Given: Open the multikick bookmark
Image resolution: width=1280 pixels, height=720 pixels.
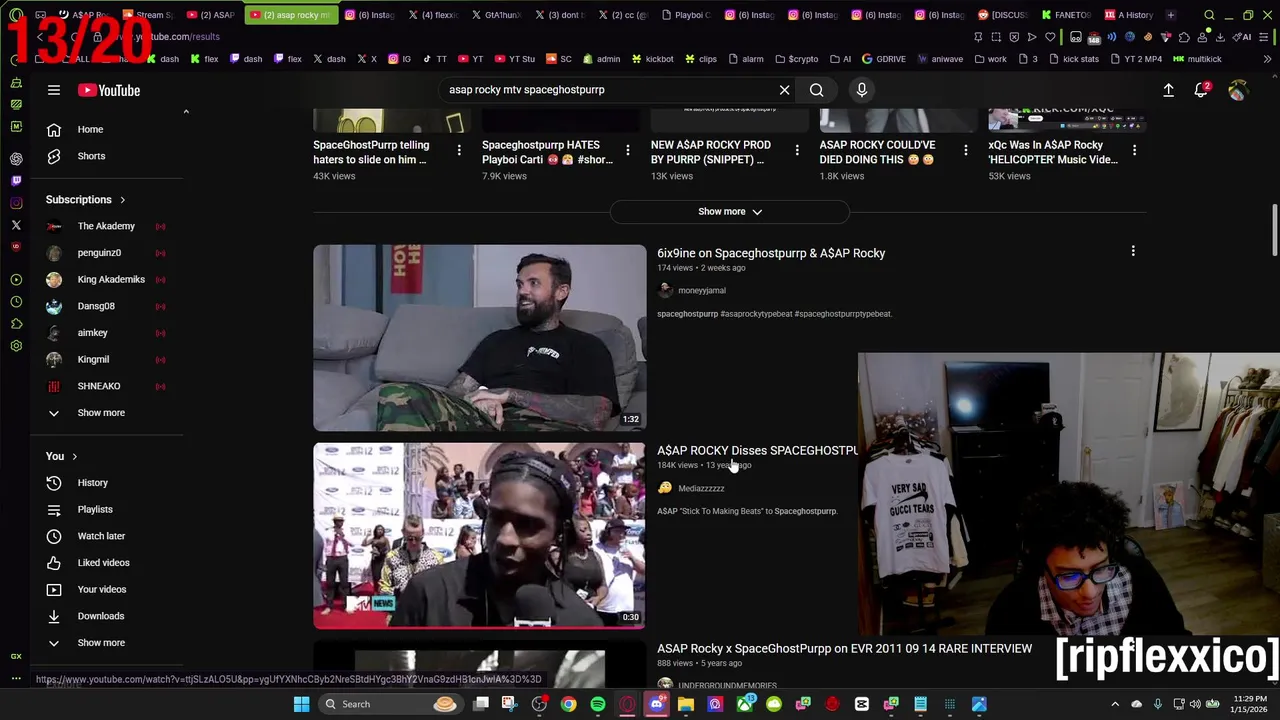Looking at the screenshot, I should tap(1198, 59).
